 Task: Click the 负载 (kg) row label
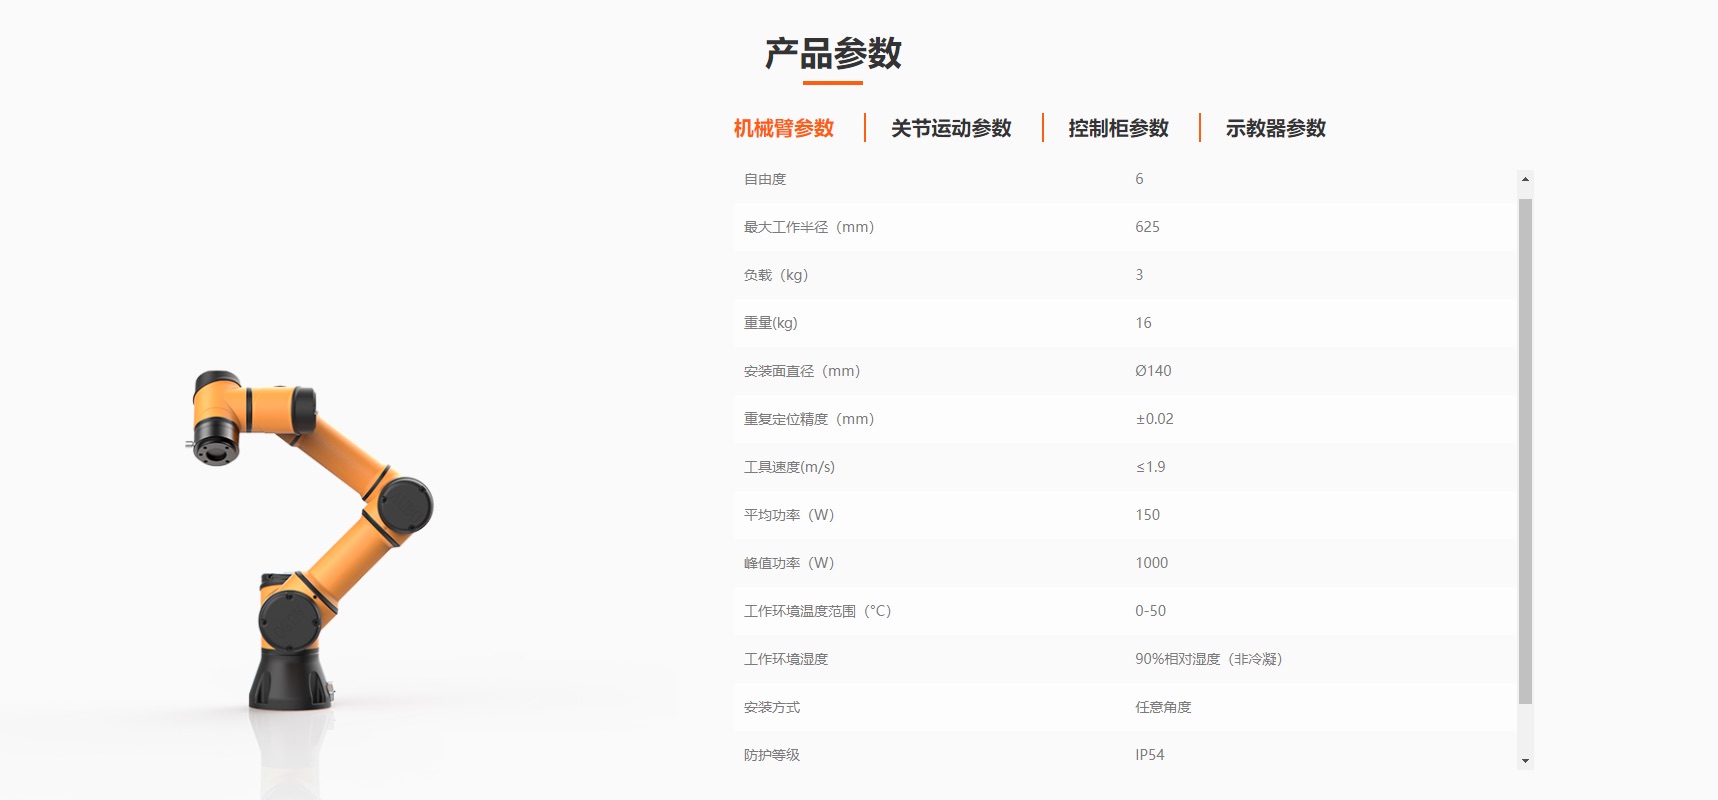click(x=776, y=275)
